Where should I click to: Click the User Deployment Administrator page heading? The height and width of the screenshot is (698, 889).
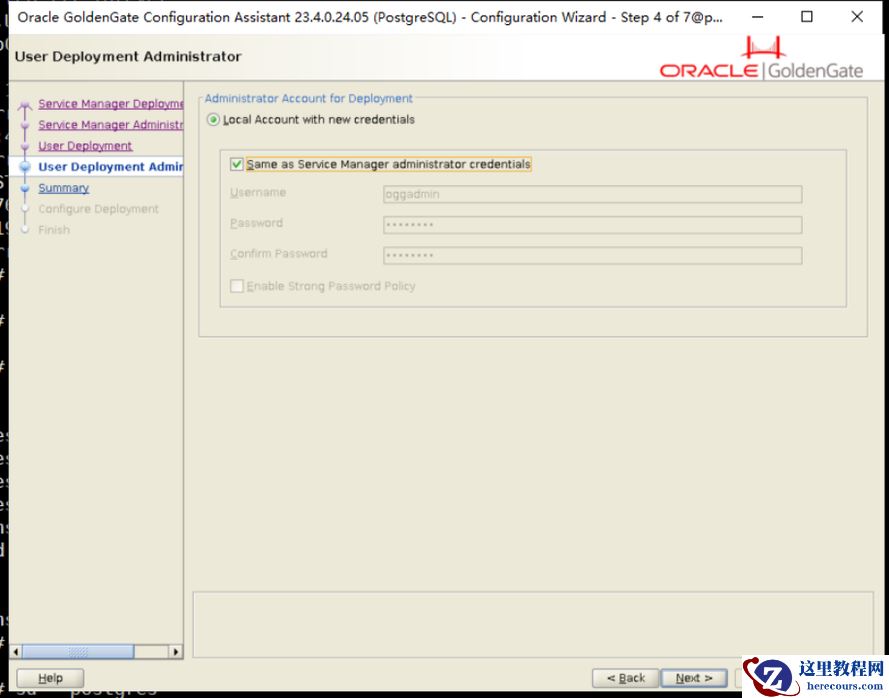[x=128, y=57]
